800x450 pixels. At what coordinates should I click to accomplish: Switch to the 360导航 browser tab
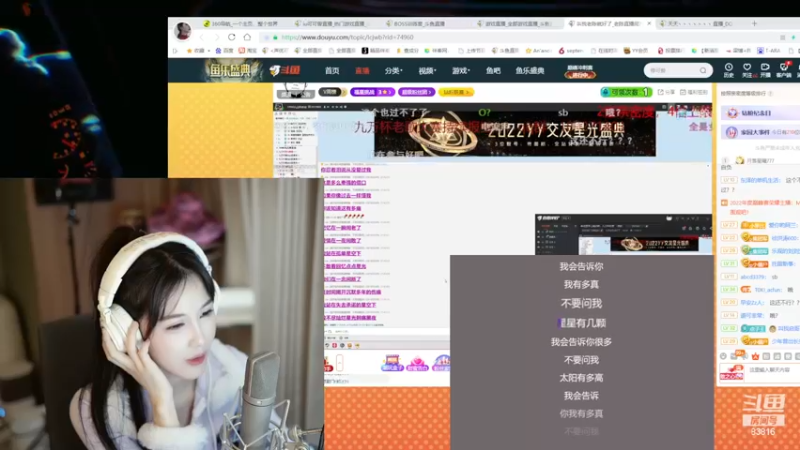[240, 23]
